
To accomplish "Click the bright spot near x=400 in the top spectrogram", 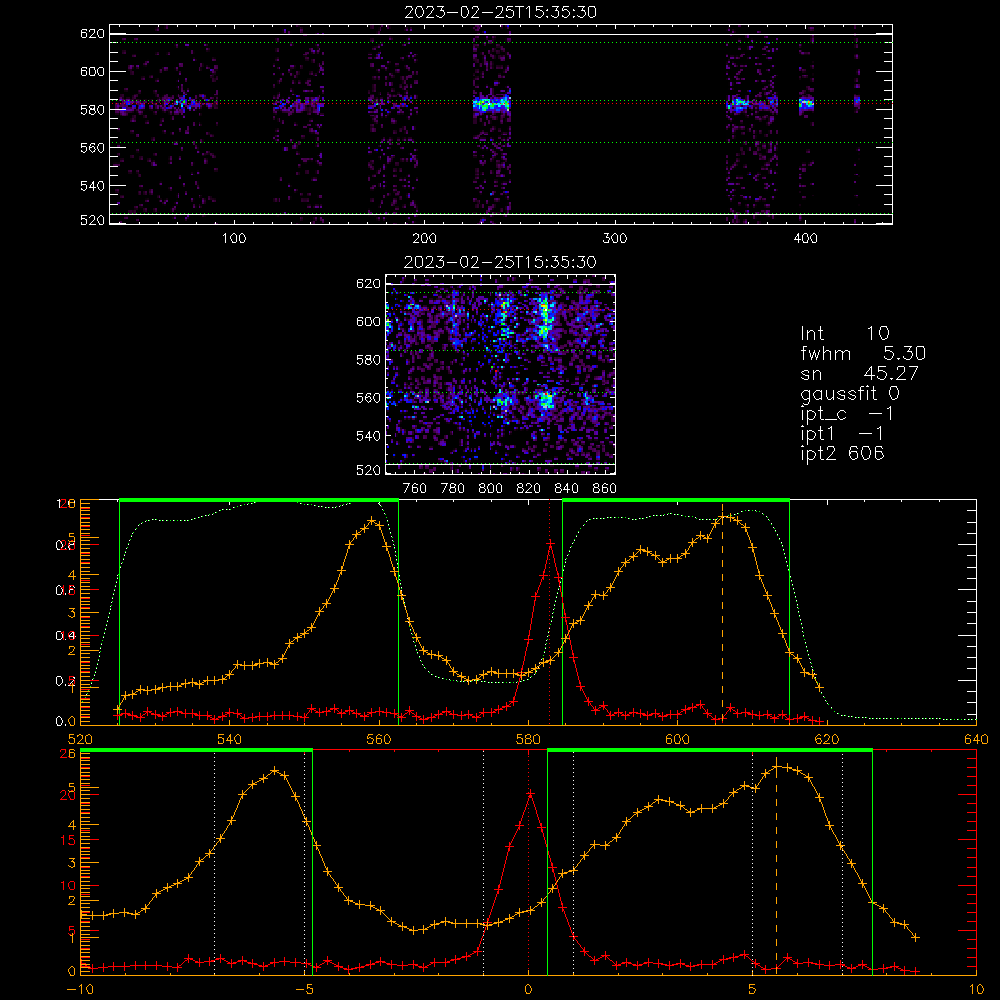I will tap(807, 103).
